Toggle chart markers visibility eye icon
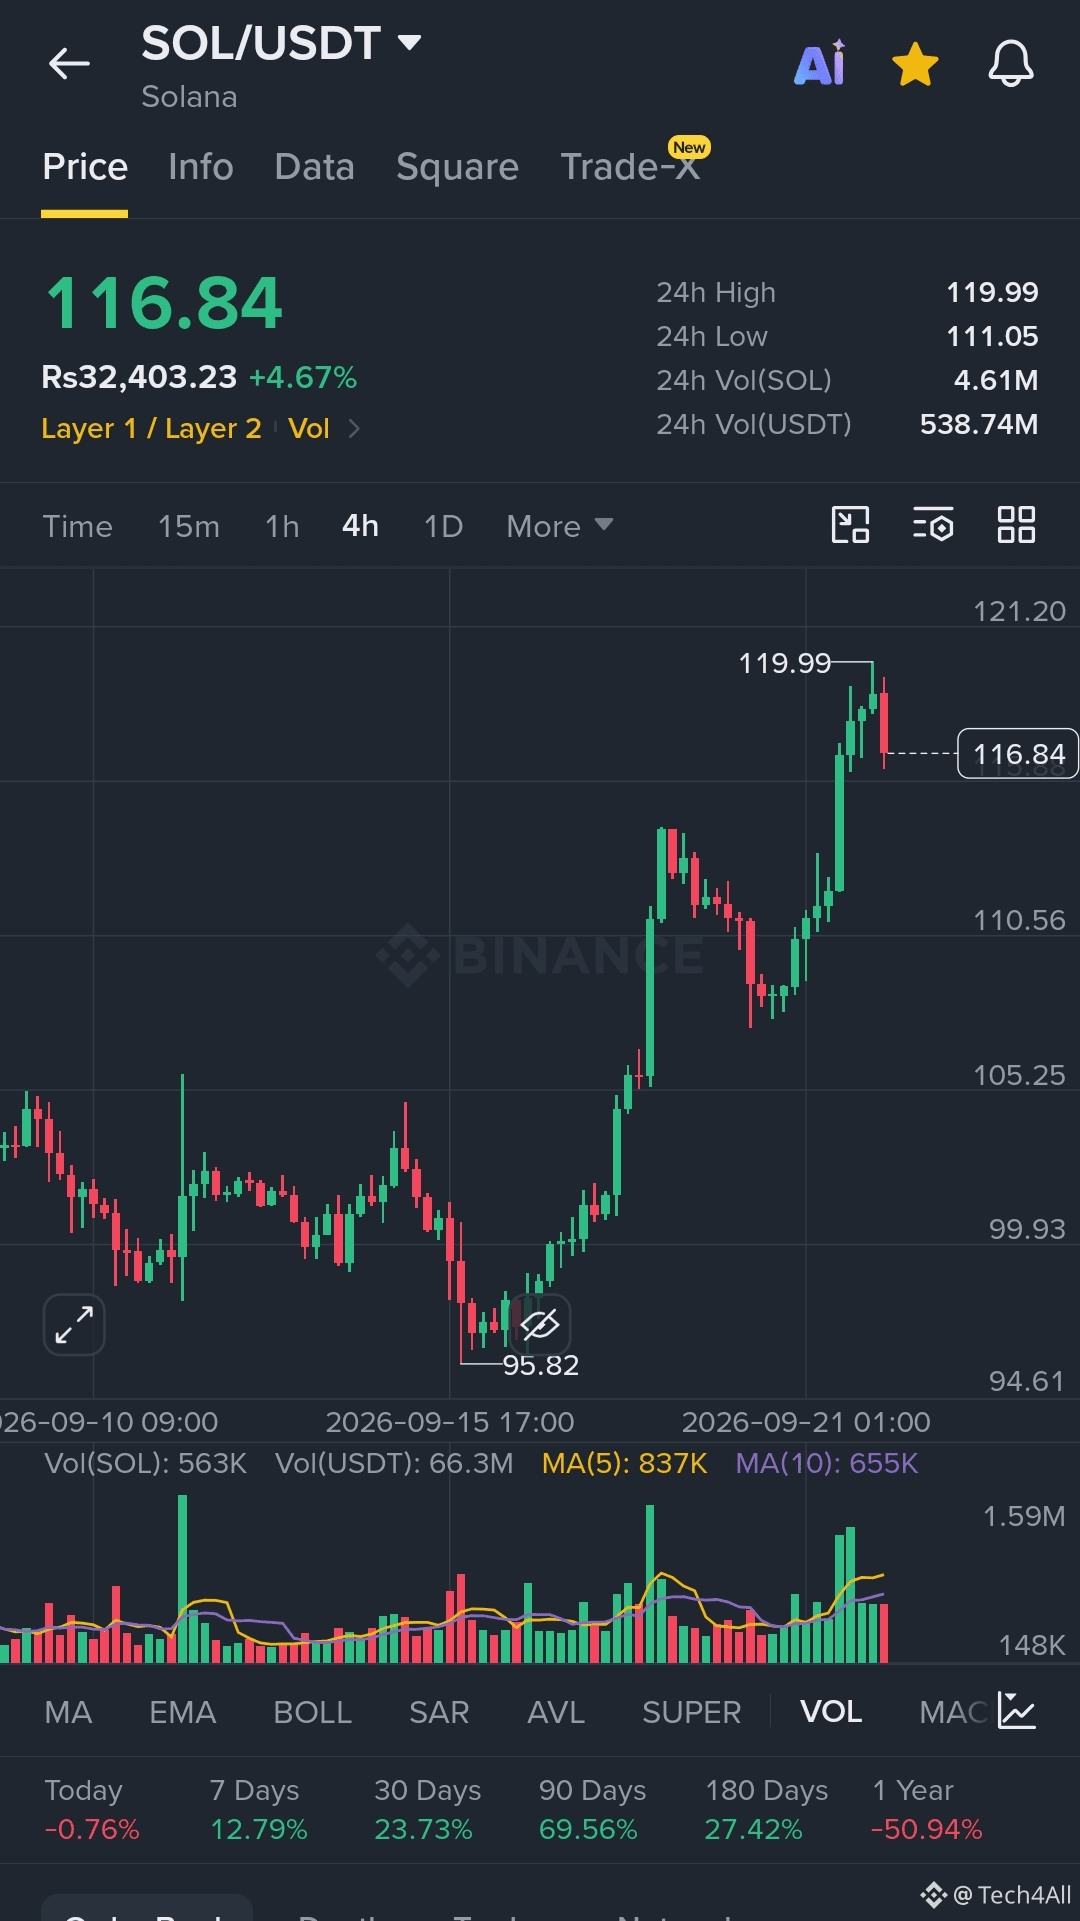This screenshot has height=1921, width=1080. [540, 1325]
